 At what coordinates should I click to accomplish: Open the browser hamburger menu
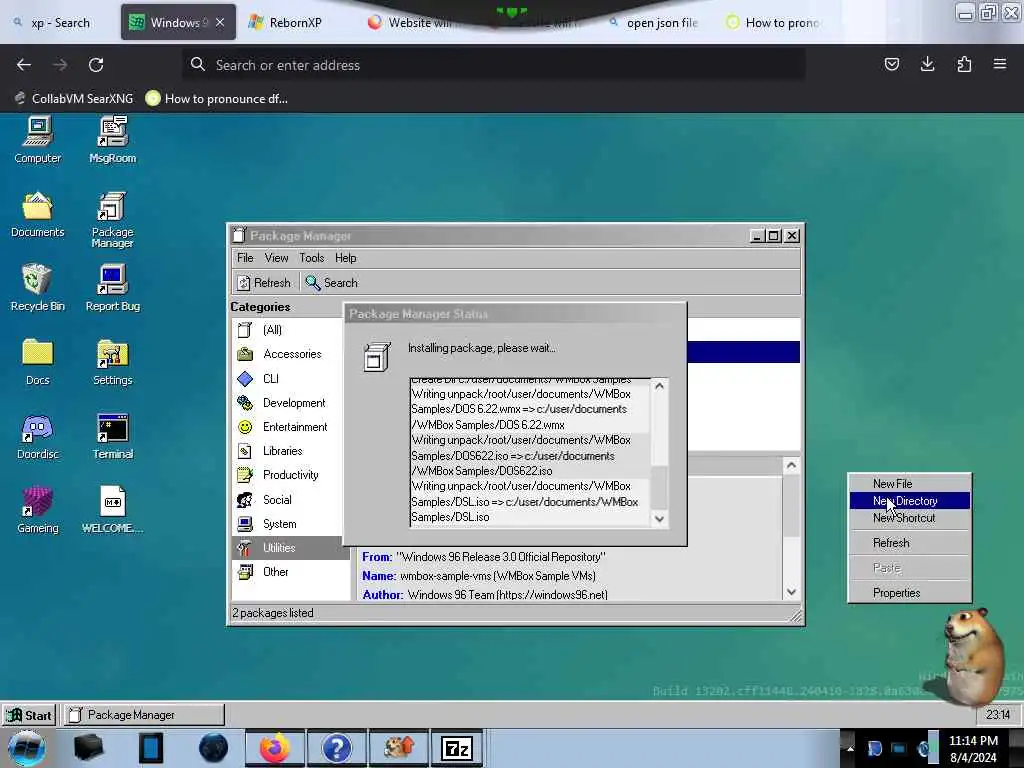pyautogui.click(x=1000, y=64)
